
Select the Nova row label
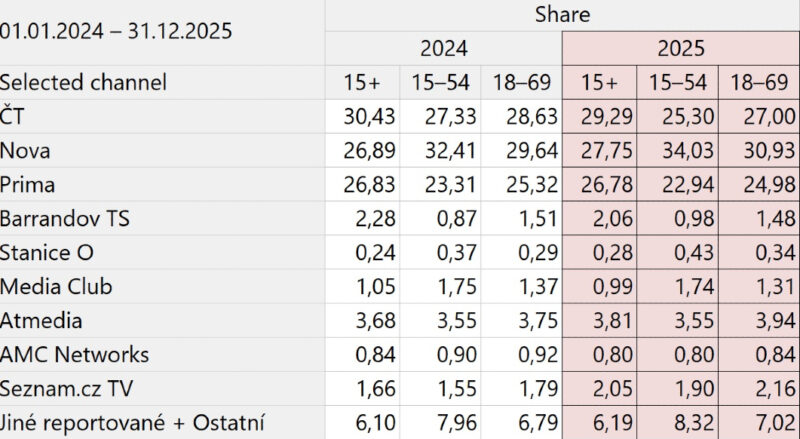26,150
